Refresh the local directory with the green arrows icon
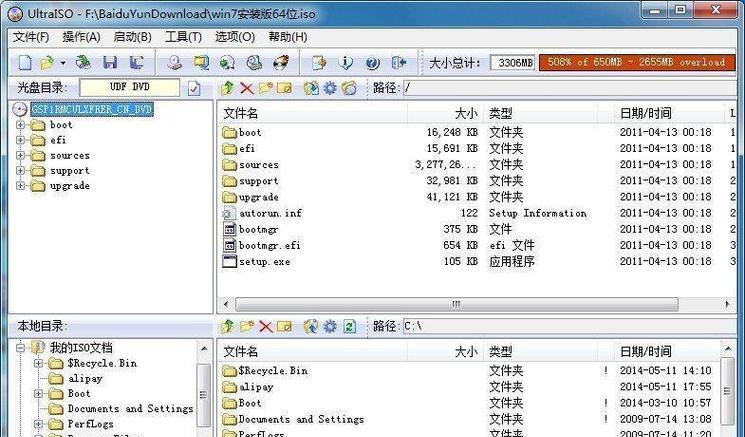The width and height of the screenshot is (745, 437). 349,326
